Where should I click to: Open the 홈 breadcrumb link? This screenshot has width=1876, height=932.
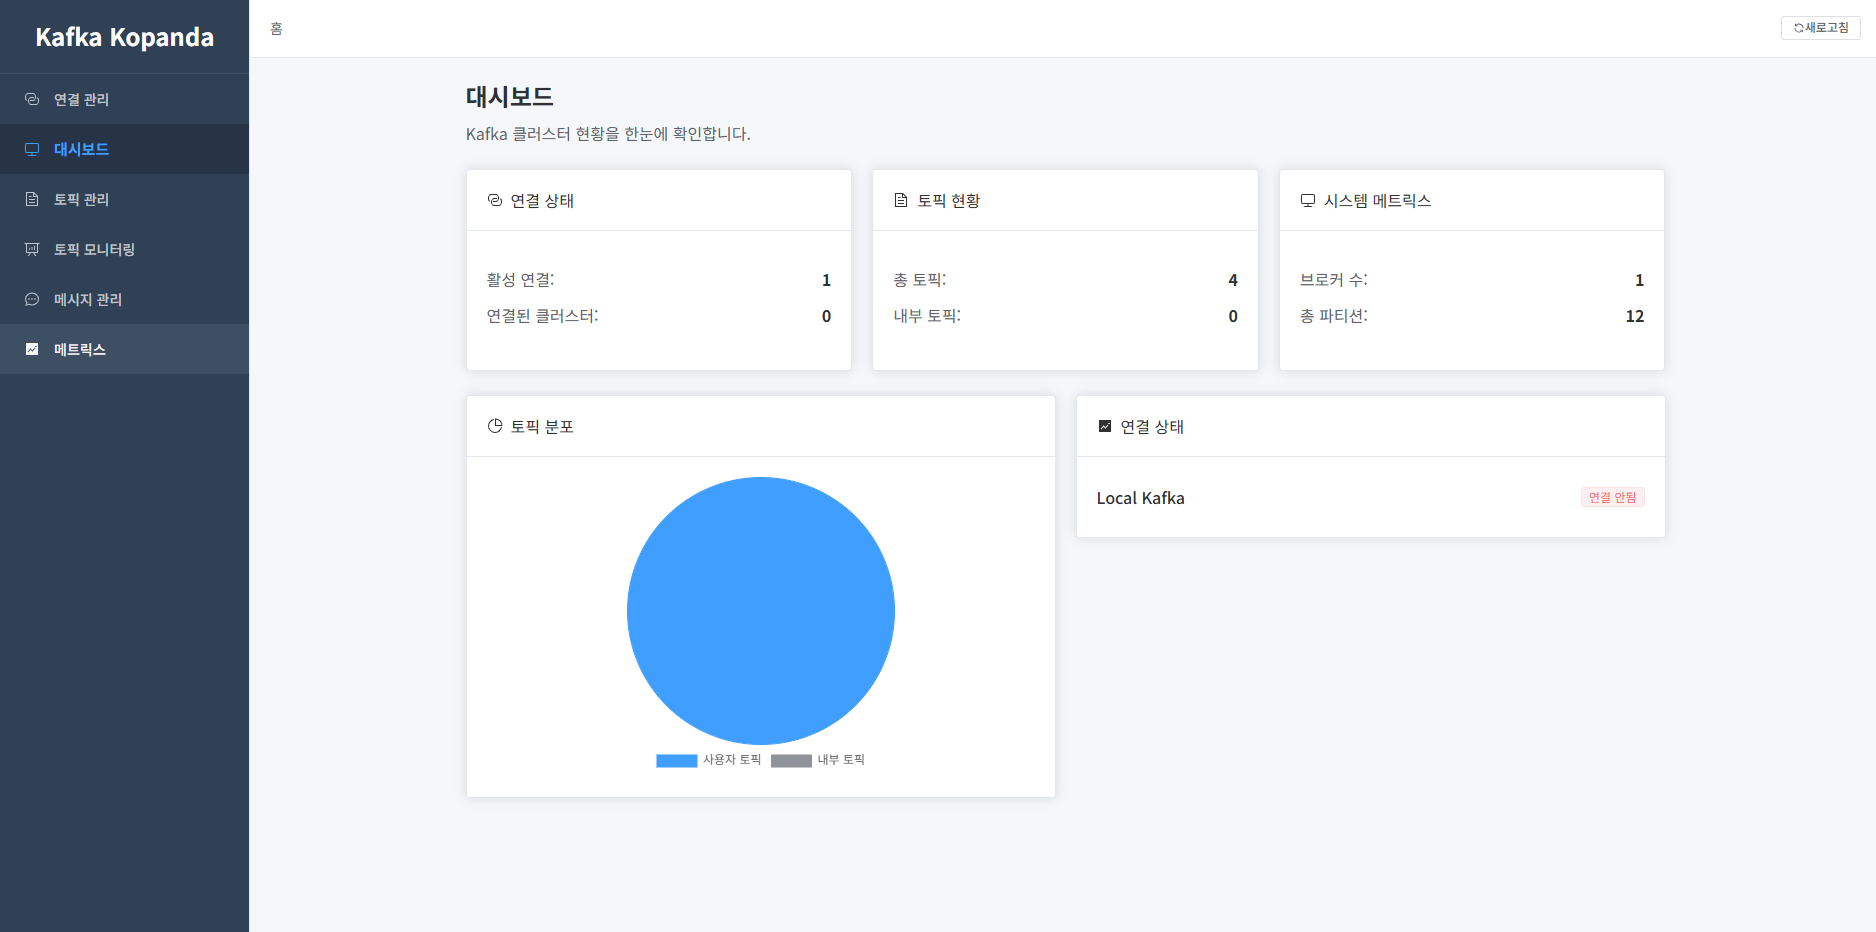click(276, 28)
